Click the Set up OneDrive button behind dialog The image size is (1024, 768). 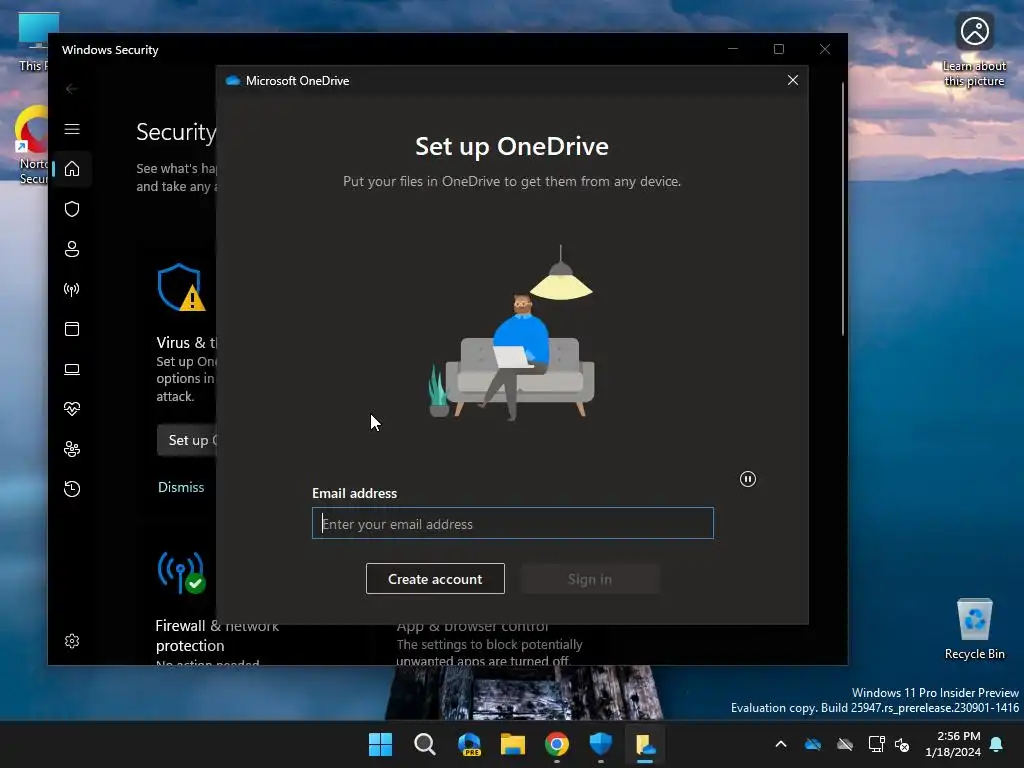[x=187, y=440]
